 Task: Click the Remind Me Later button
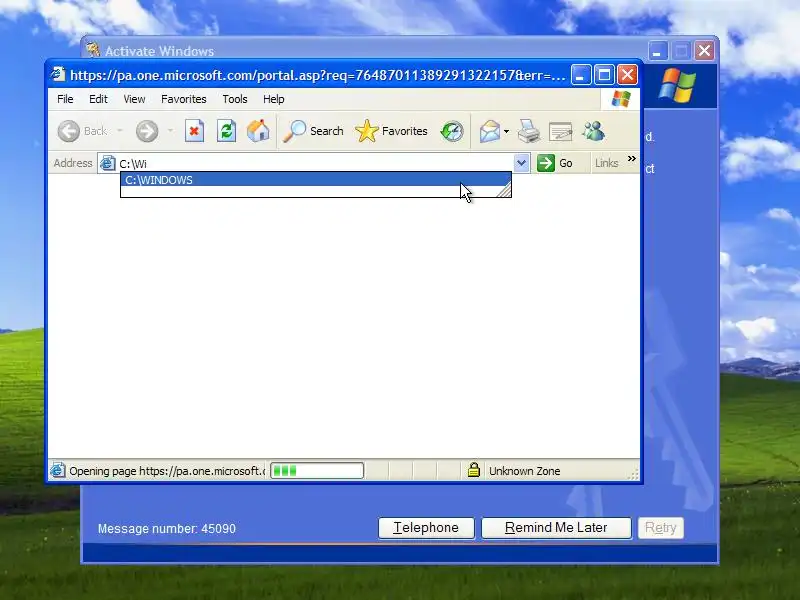pos(556,528)
